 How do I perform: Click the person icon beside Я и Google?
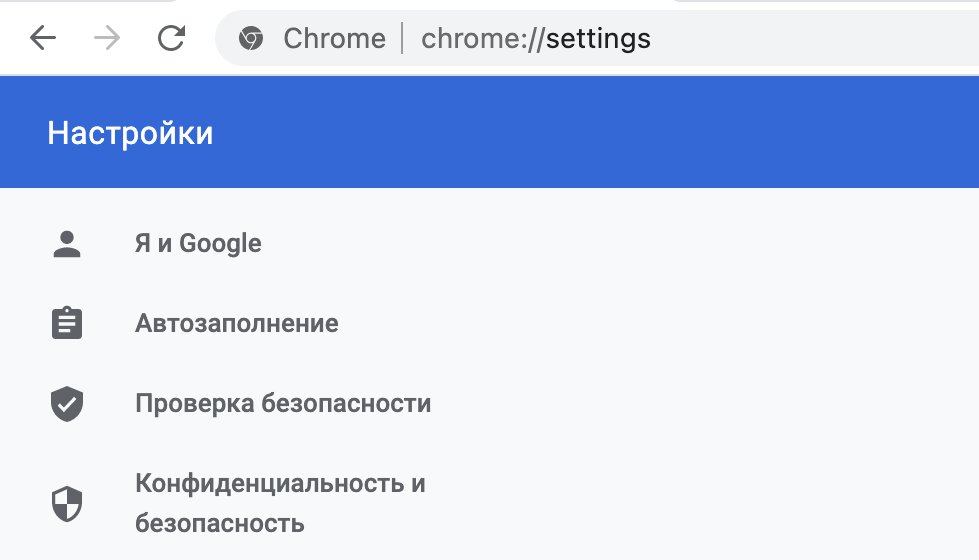pyautogui.click(x=67, y=244)
